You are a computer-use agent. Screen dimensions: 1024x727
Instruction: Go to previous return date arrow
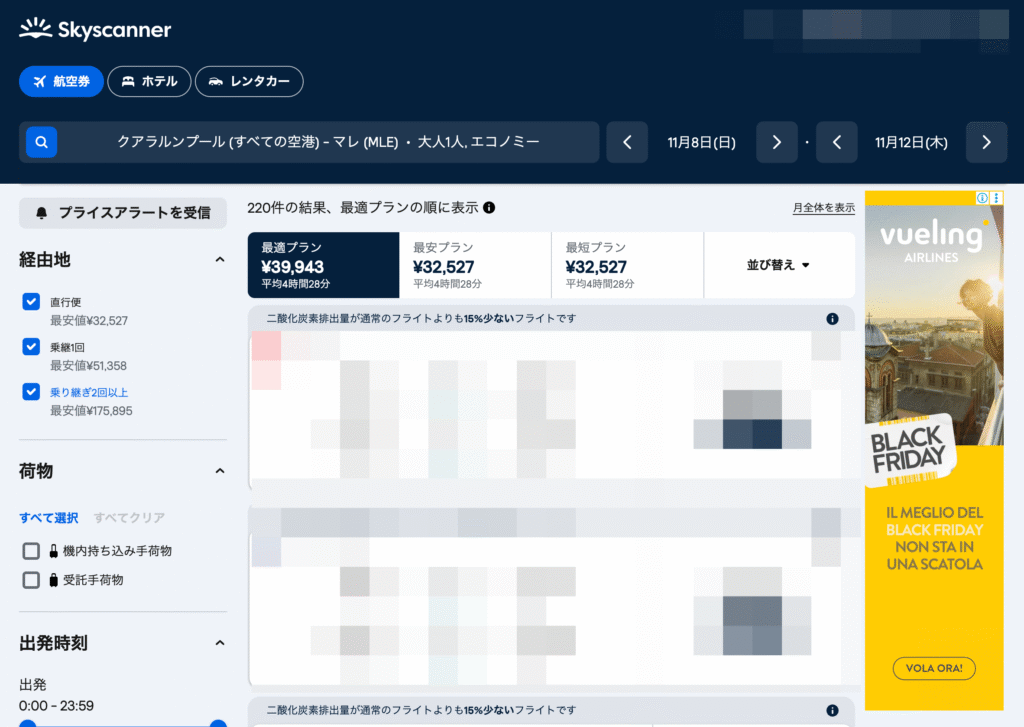point(837,142)
